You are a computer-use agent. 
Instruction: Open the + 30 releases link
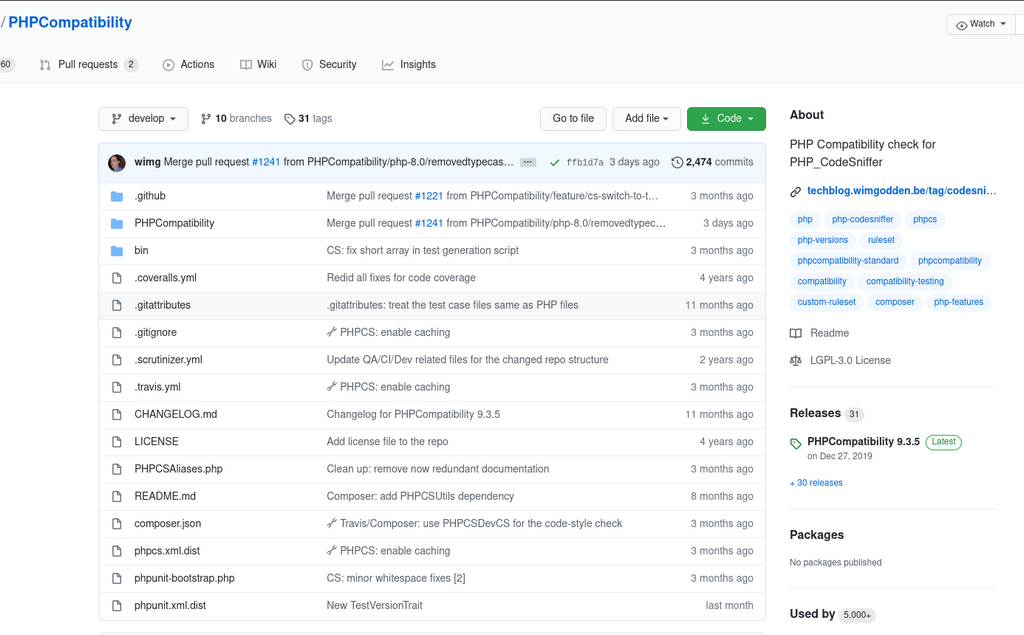pyautogui.click(x=816, y=483)
